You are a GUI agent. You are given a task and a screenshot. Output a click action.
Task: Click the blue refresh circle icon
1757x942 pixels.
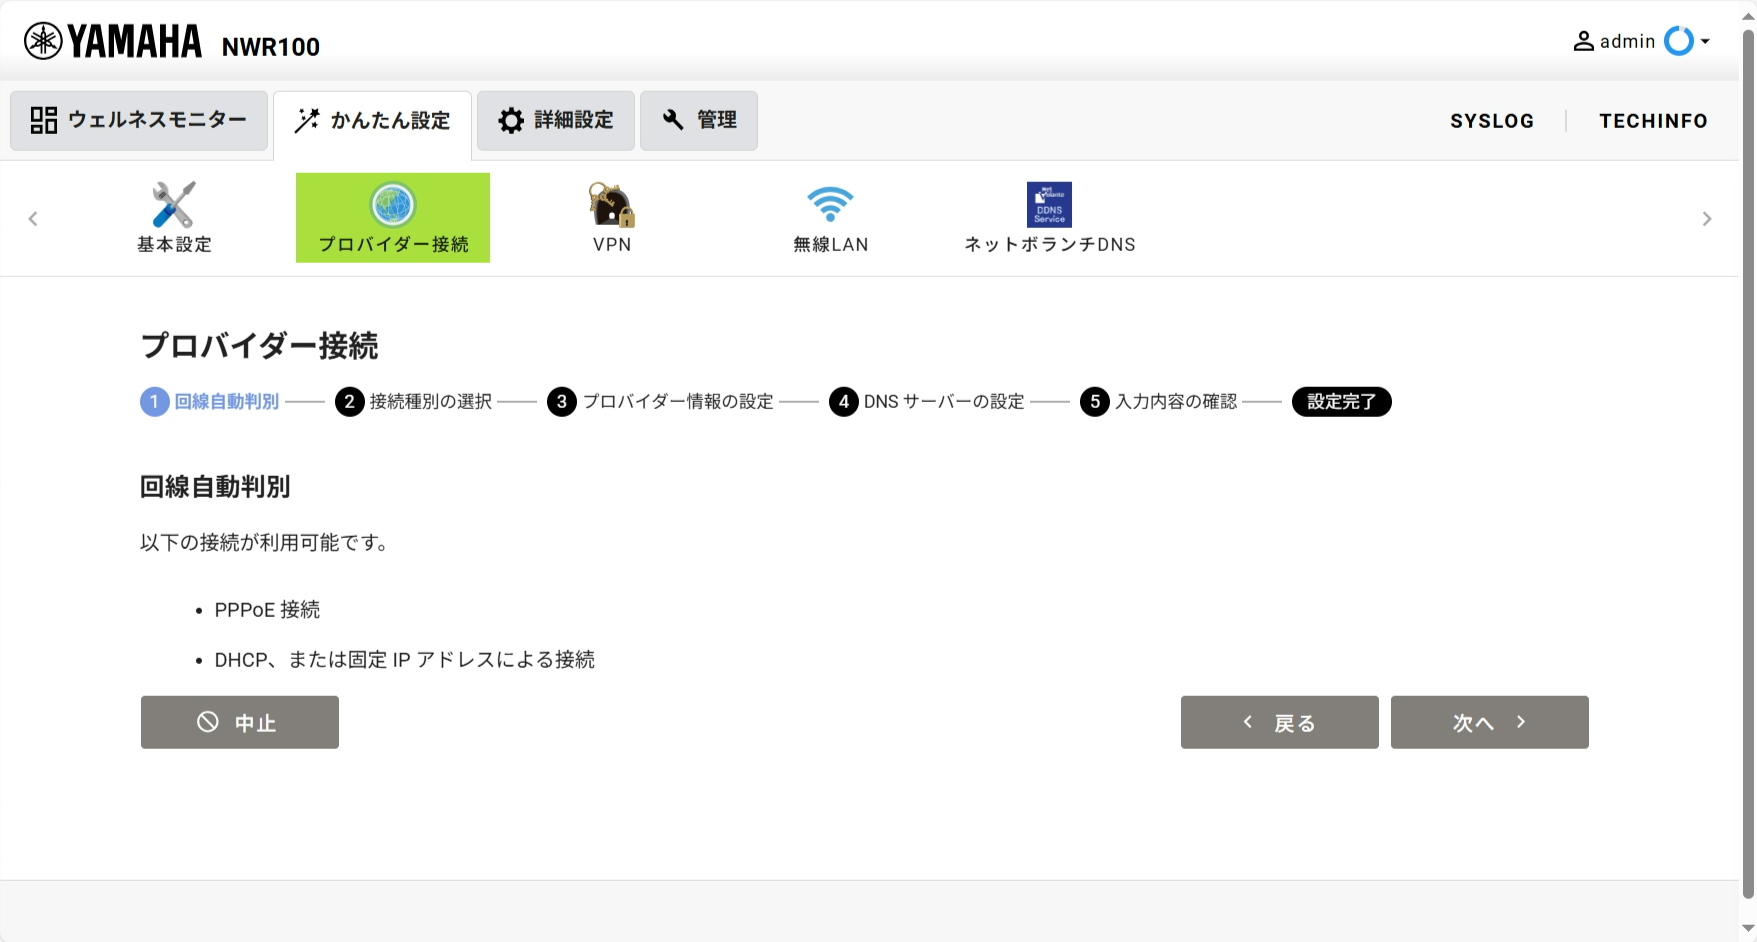point(1678,41)
